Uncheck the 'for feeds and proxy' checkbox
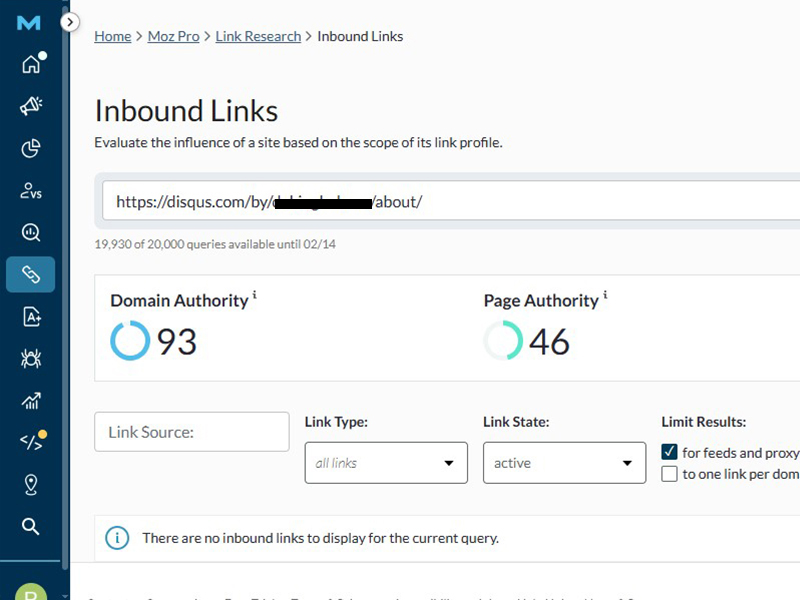This screenshot has width=800, height=600. click(669, 452)
